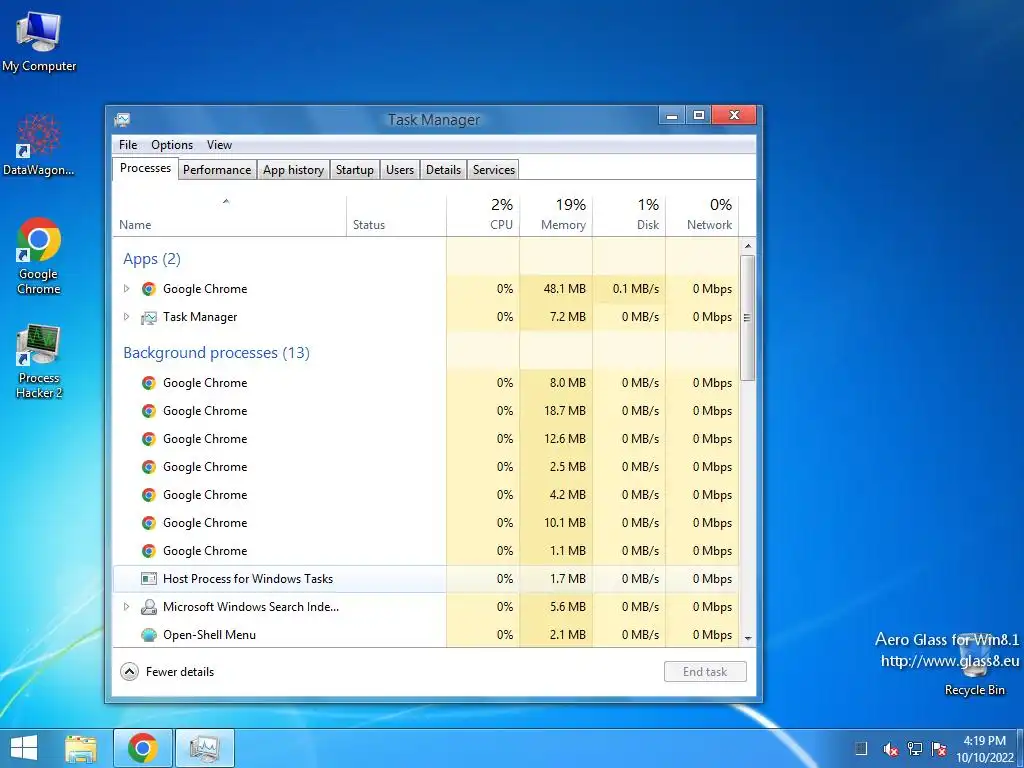Expand Google Chrome app row

(127, 289)
